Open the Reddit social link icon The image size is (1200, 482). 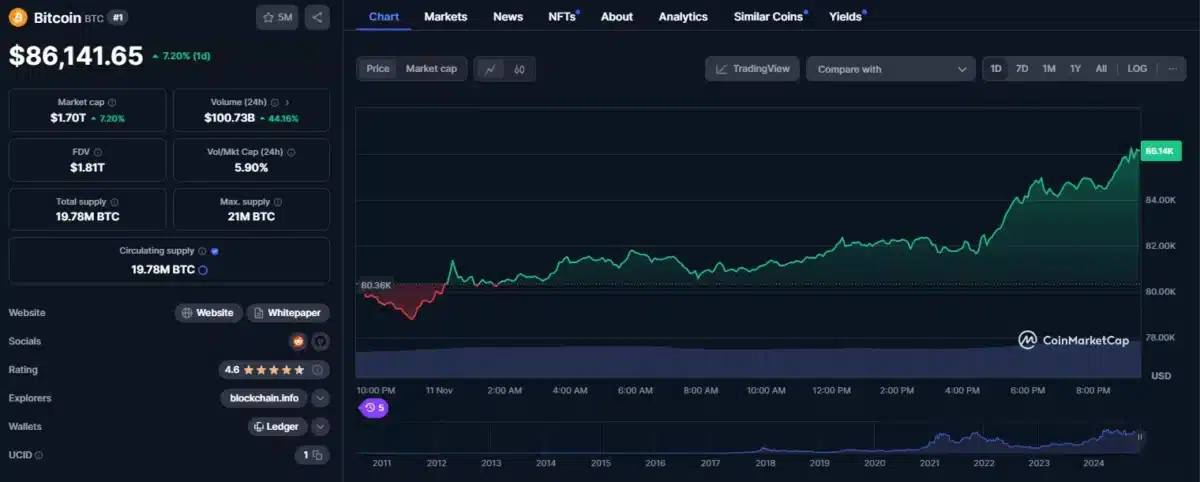[298, 341]
